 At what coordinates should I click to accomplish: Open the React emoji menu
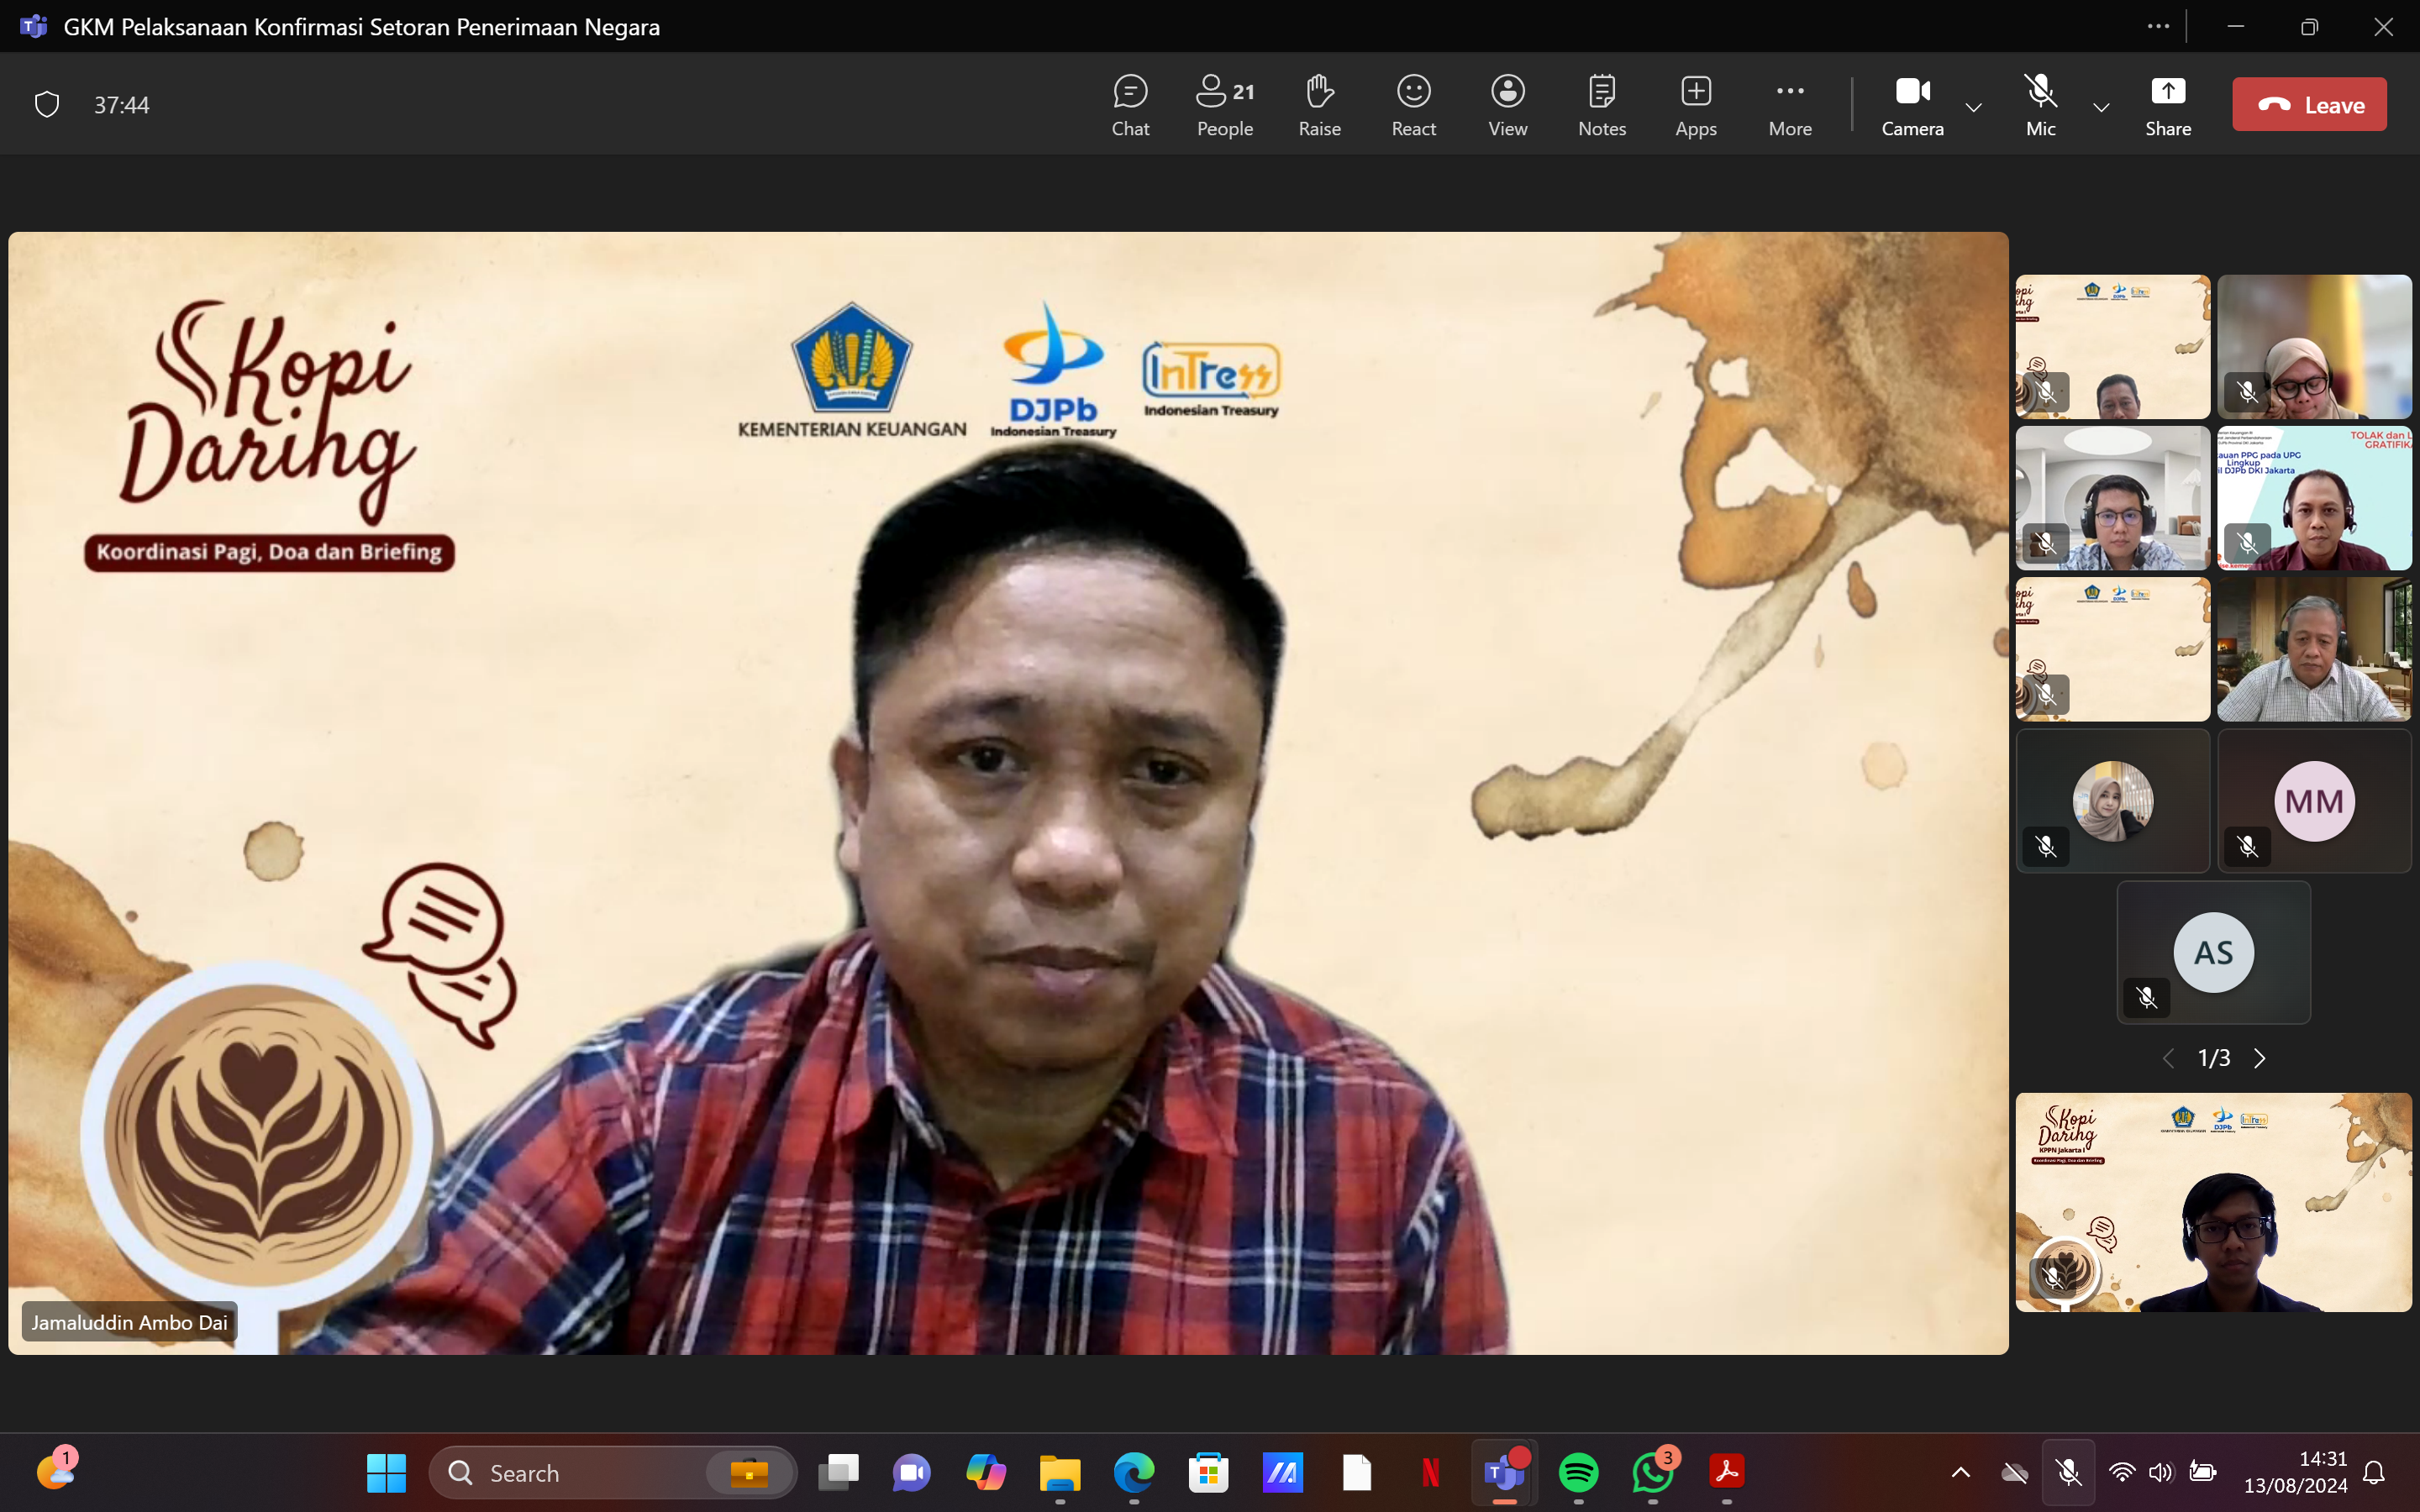pos(1413,105)
